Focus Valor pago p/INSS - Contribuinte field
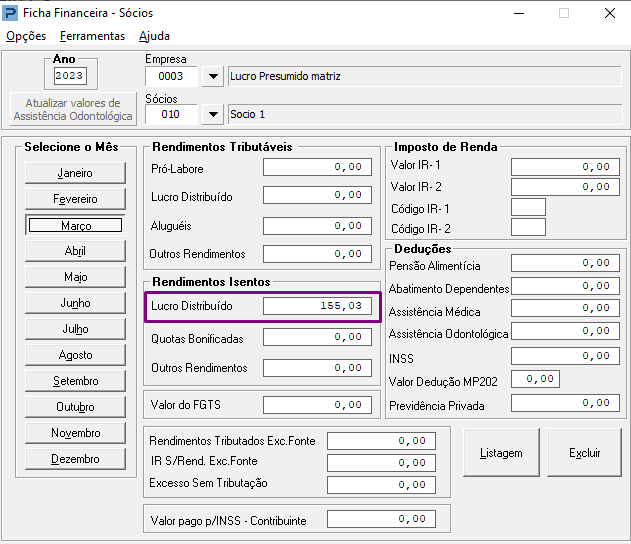Viewport: 631px width, 544px height. pos(383,520)
